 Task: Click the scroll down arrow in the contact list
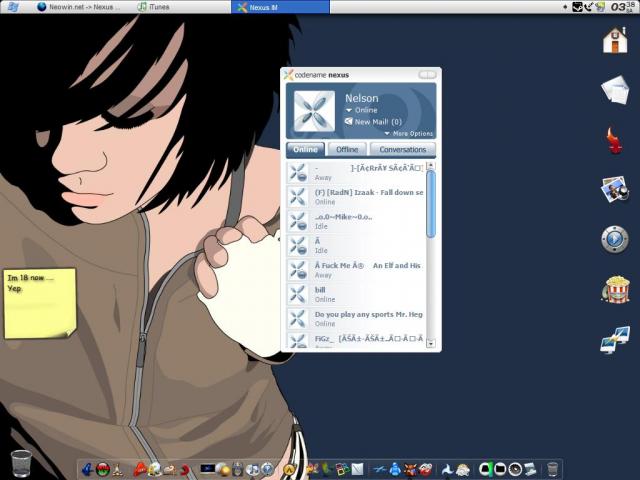431,344
